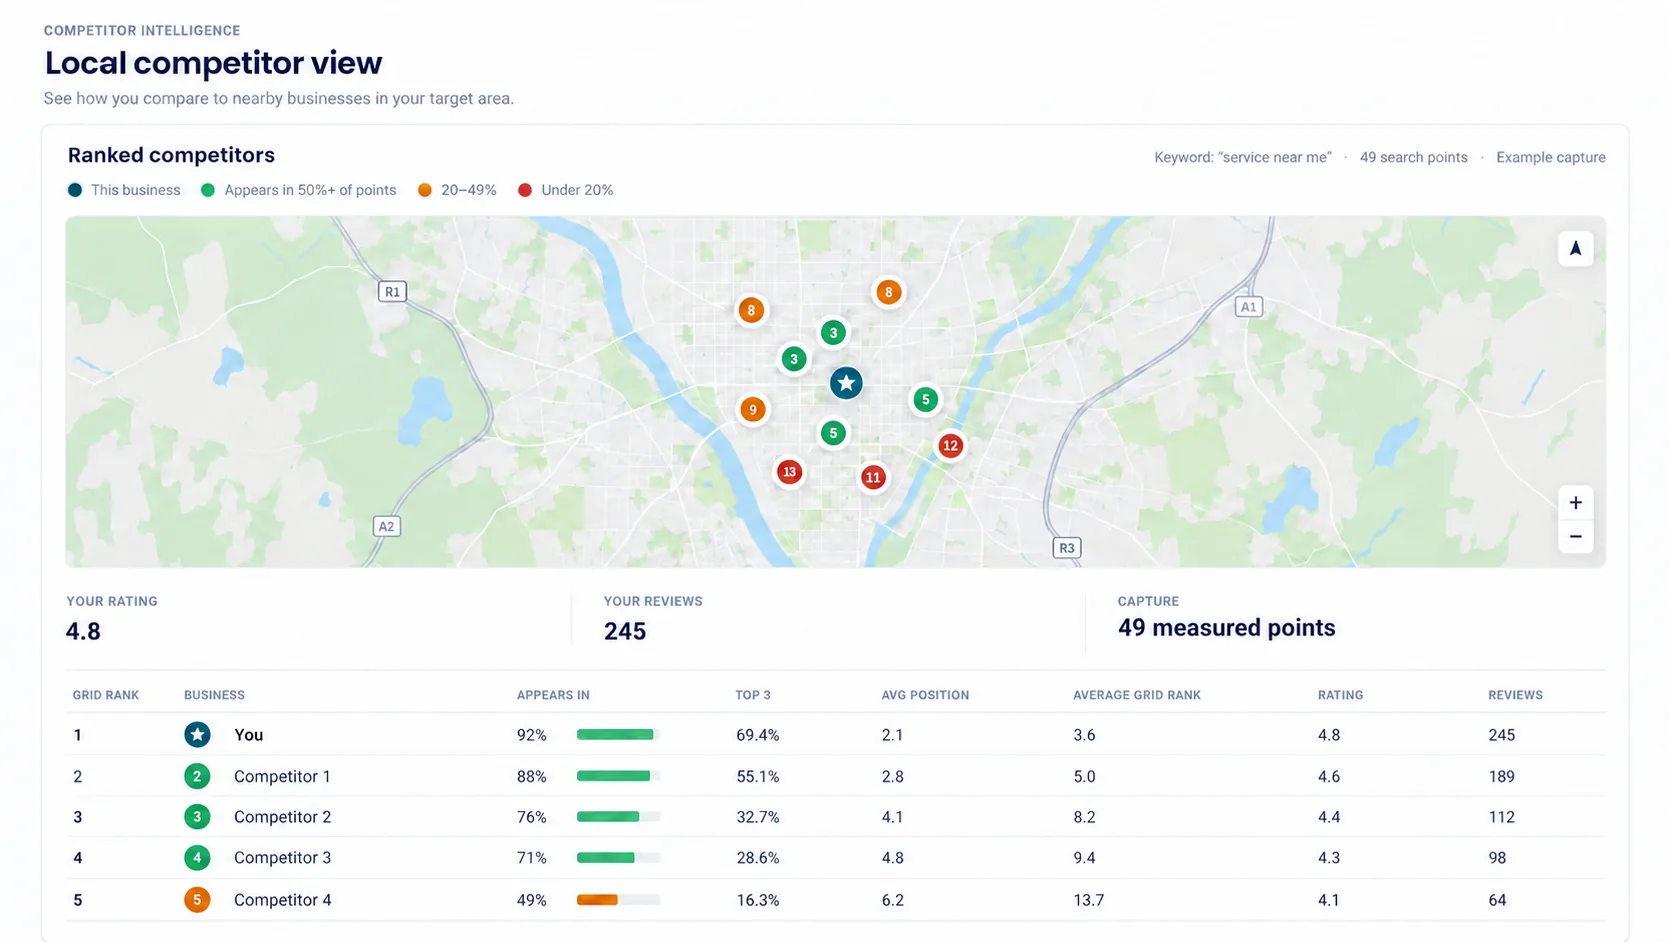Image resolution: width=1670 pixels, height=942 pixels.
Task: Sort by the GRID RANK column header
Action: (x=106, y=695)
